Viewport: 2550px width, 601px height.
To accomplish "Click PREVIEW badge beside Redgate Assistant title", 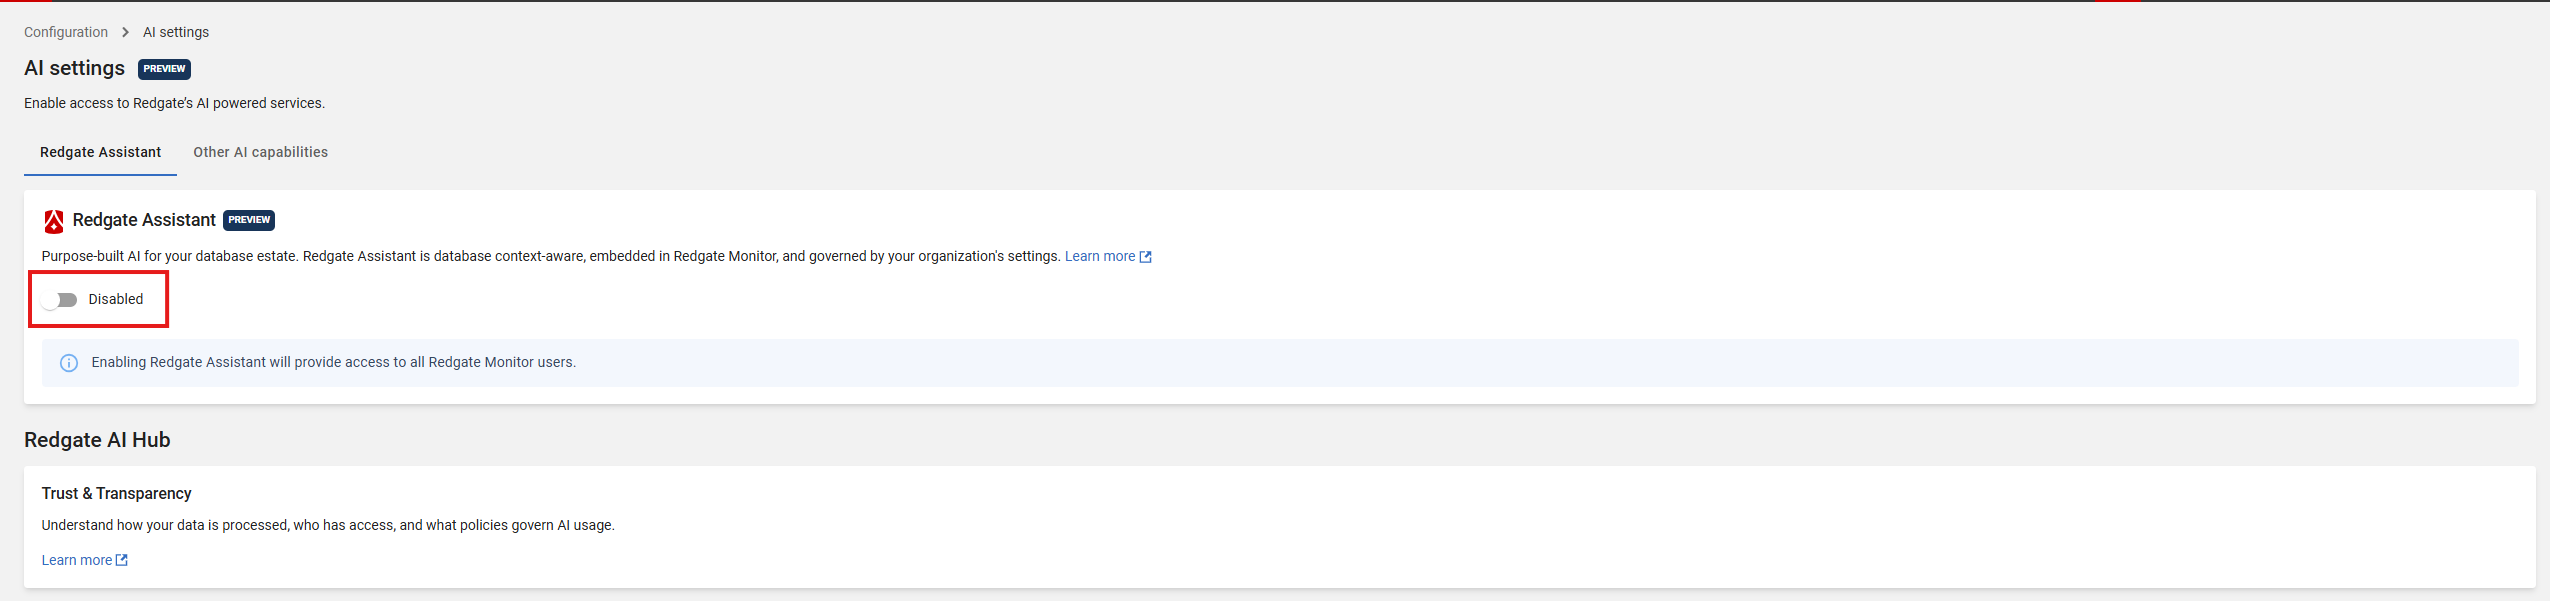I will 249,220.
